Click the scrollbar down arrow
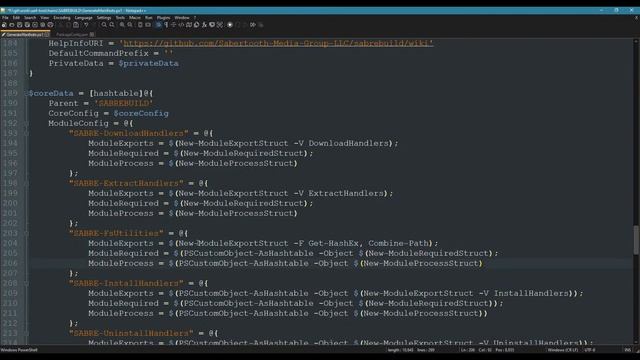The height and width of the screenshot is (360, 640). 636,342
